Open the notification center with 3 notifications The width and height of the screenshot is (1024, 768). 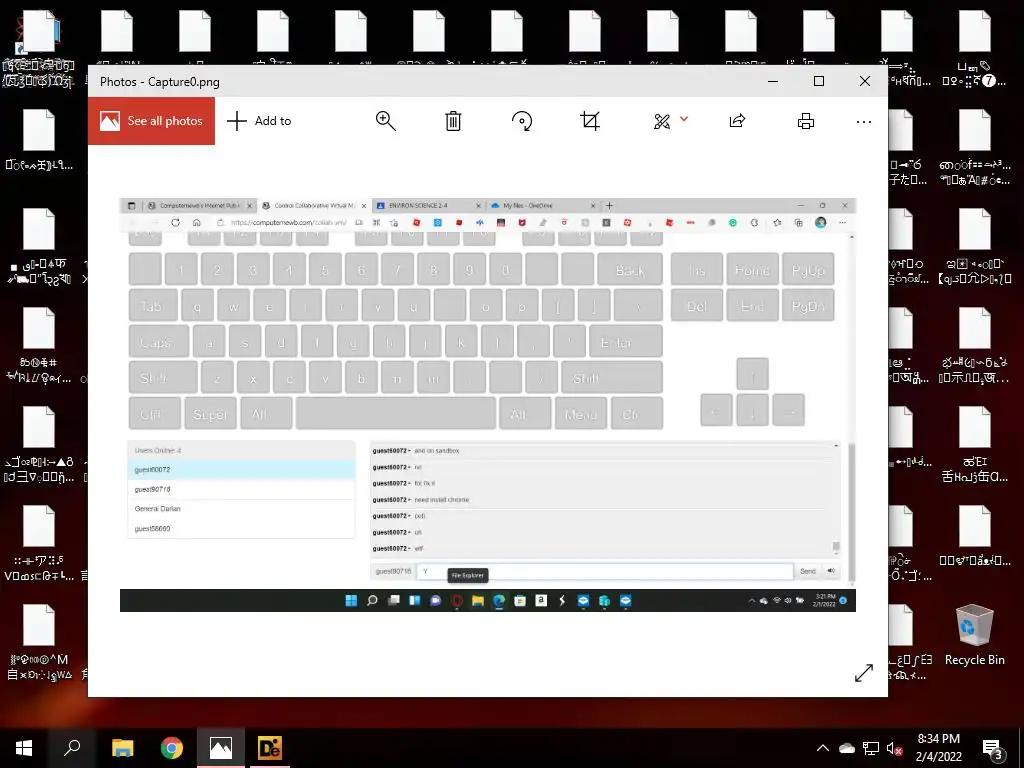tap(994, 749)
